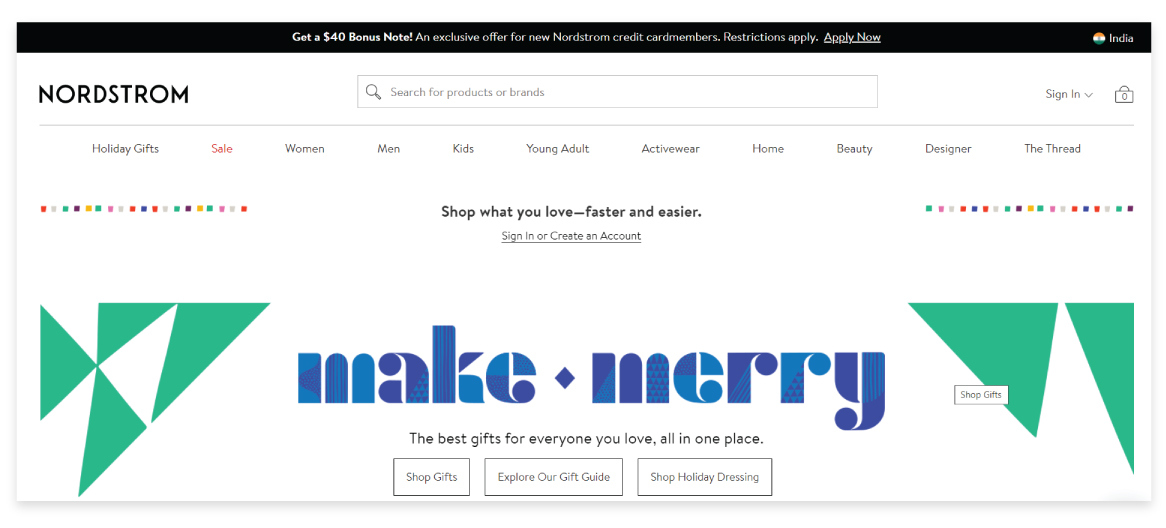Go to the Men category

(389, 149)
